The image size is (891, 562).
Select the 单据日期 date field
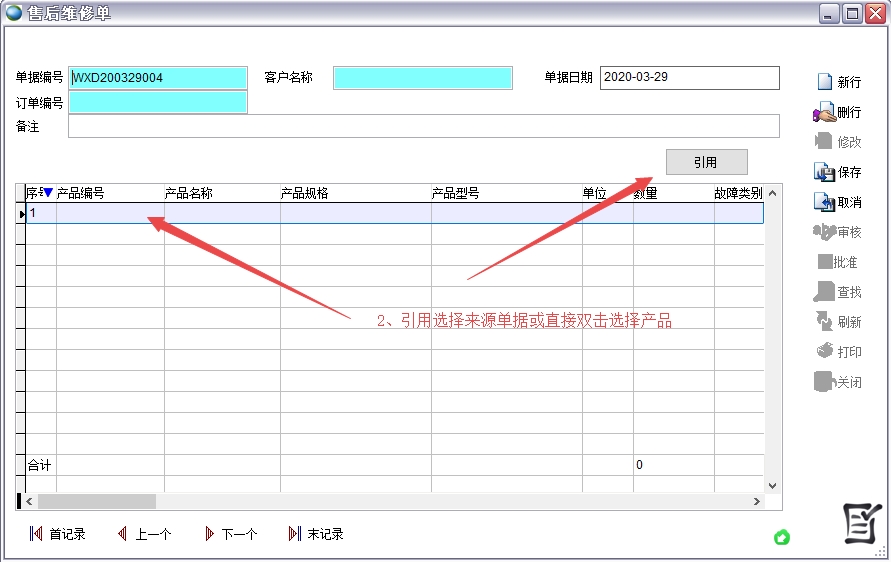pyautogui.click(x=689, y=78)
